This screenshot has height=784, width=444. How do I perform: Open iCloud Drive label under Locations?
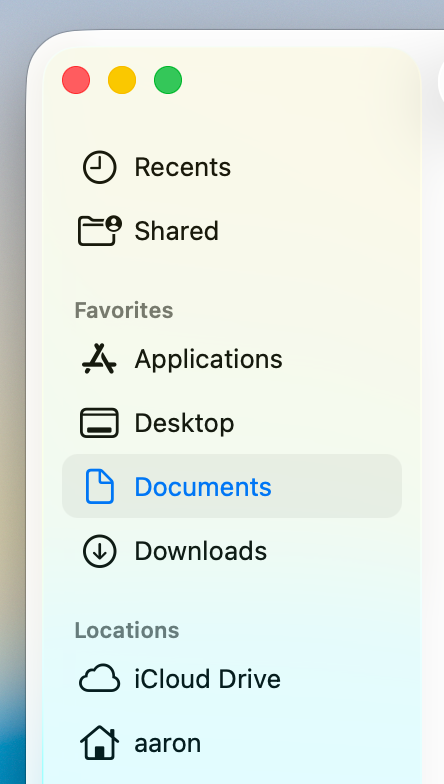pyautogui.click(x=208, y=678)
